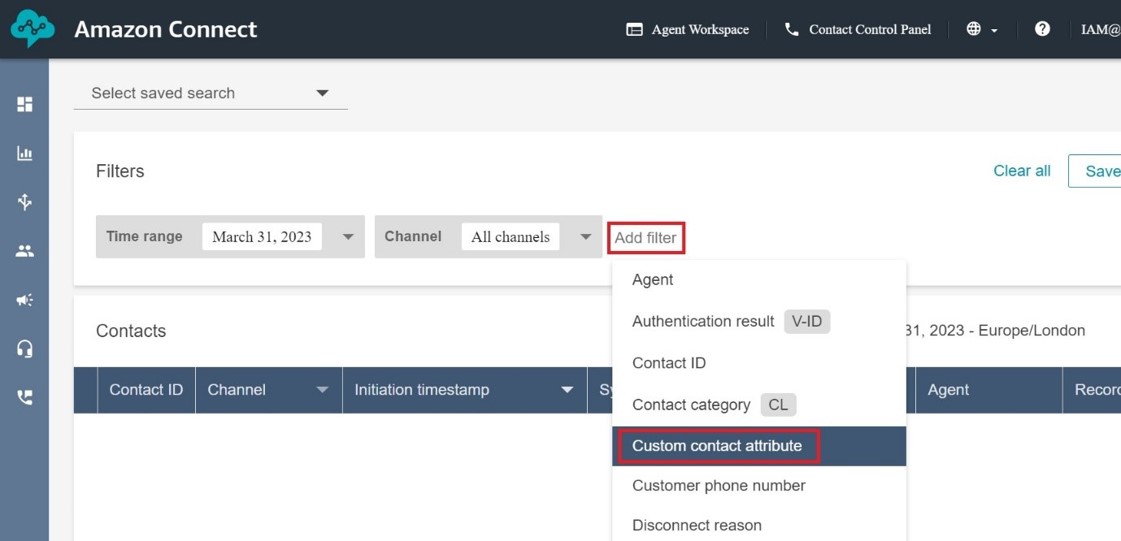Open the campaigns megaphone sidebar icon

tap(25, 300)
